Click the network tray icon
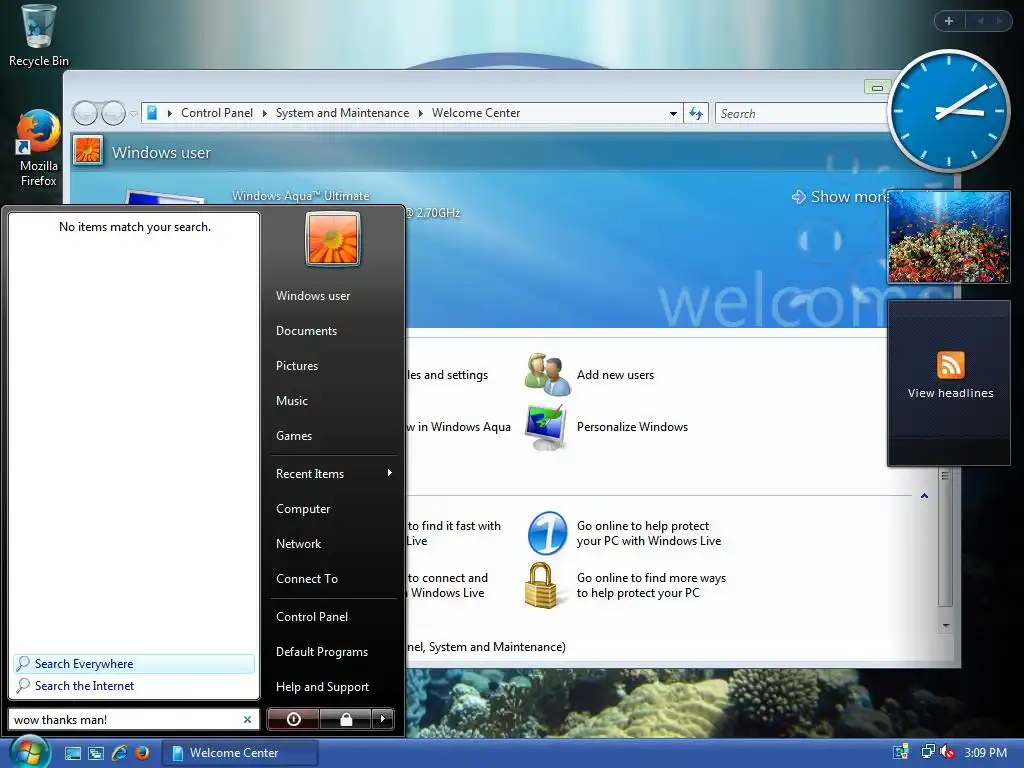 [927, 752]
